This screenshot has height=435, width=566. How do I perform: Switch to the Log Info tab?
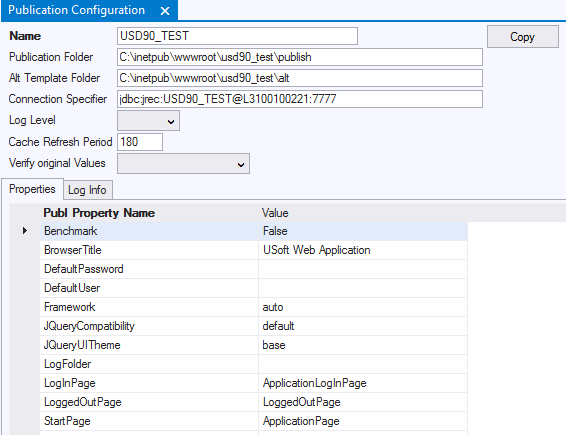pyautogui.click(x=88, y=190)
